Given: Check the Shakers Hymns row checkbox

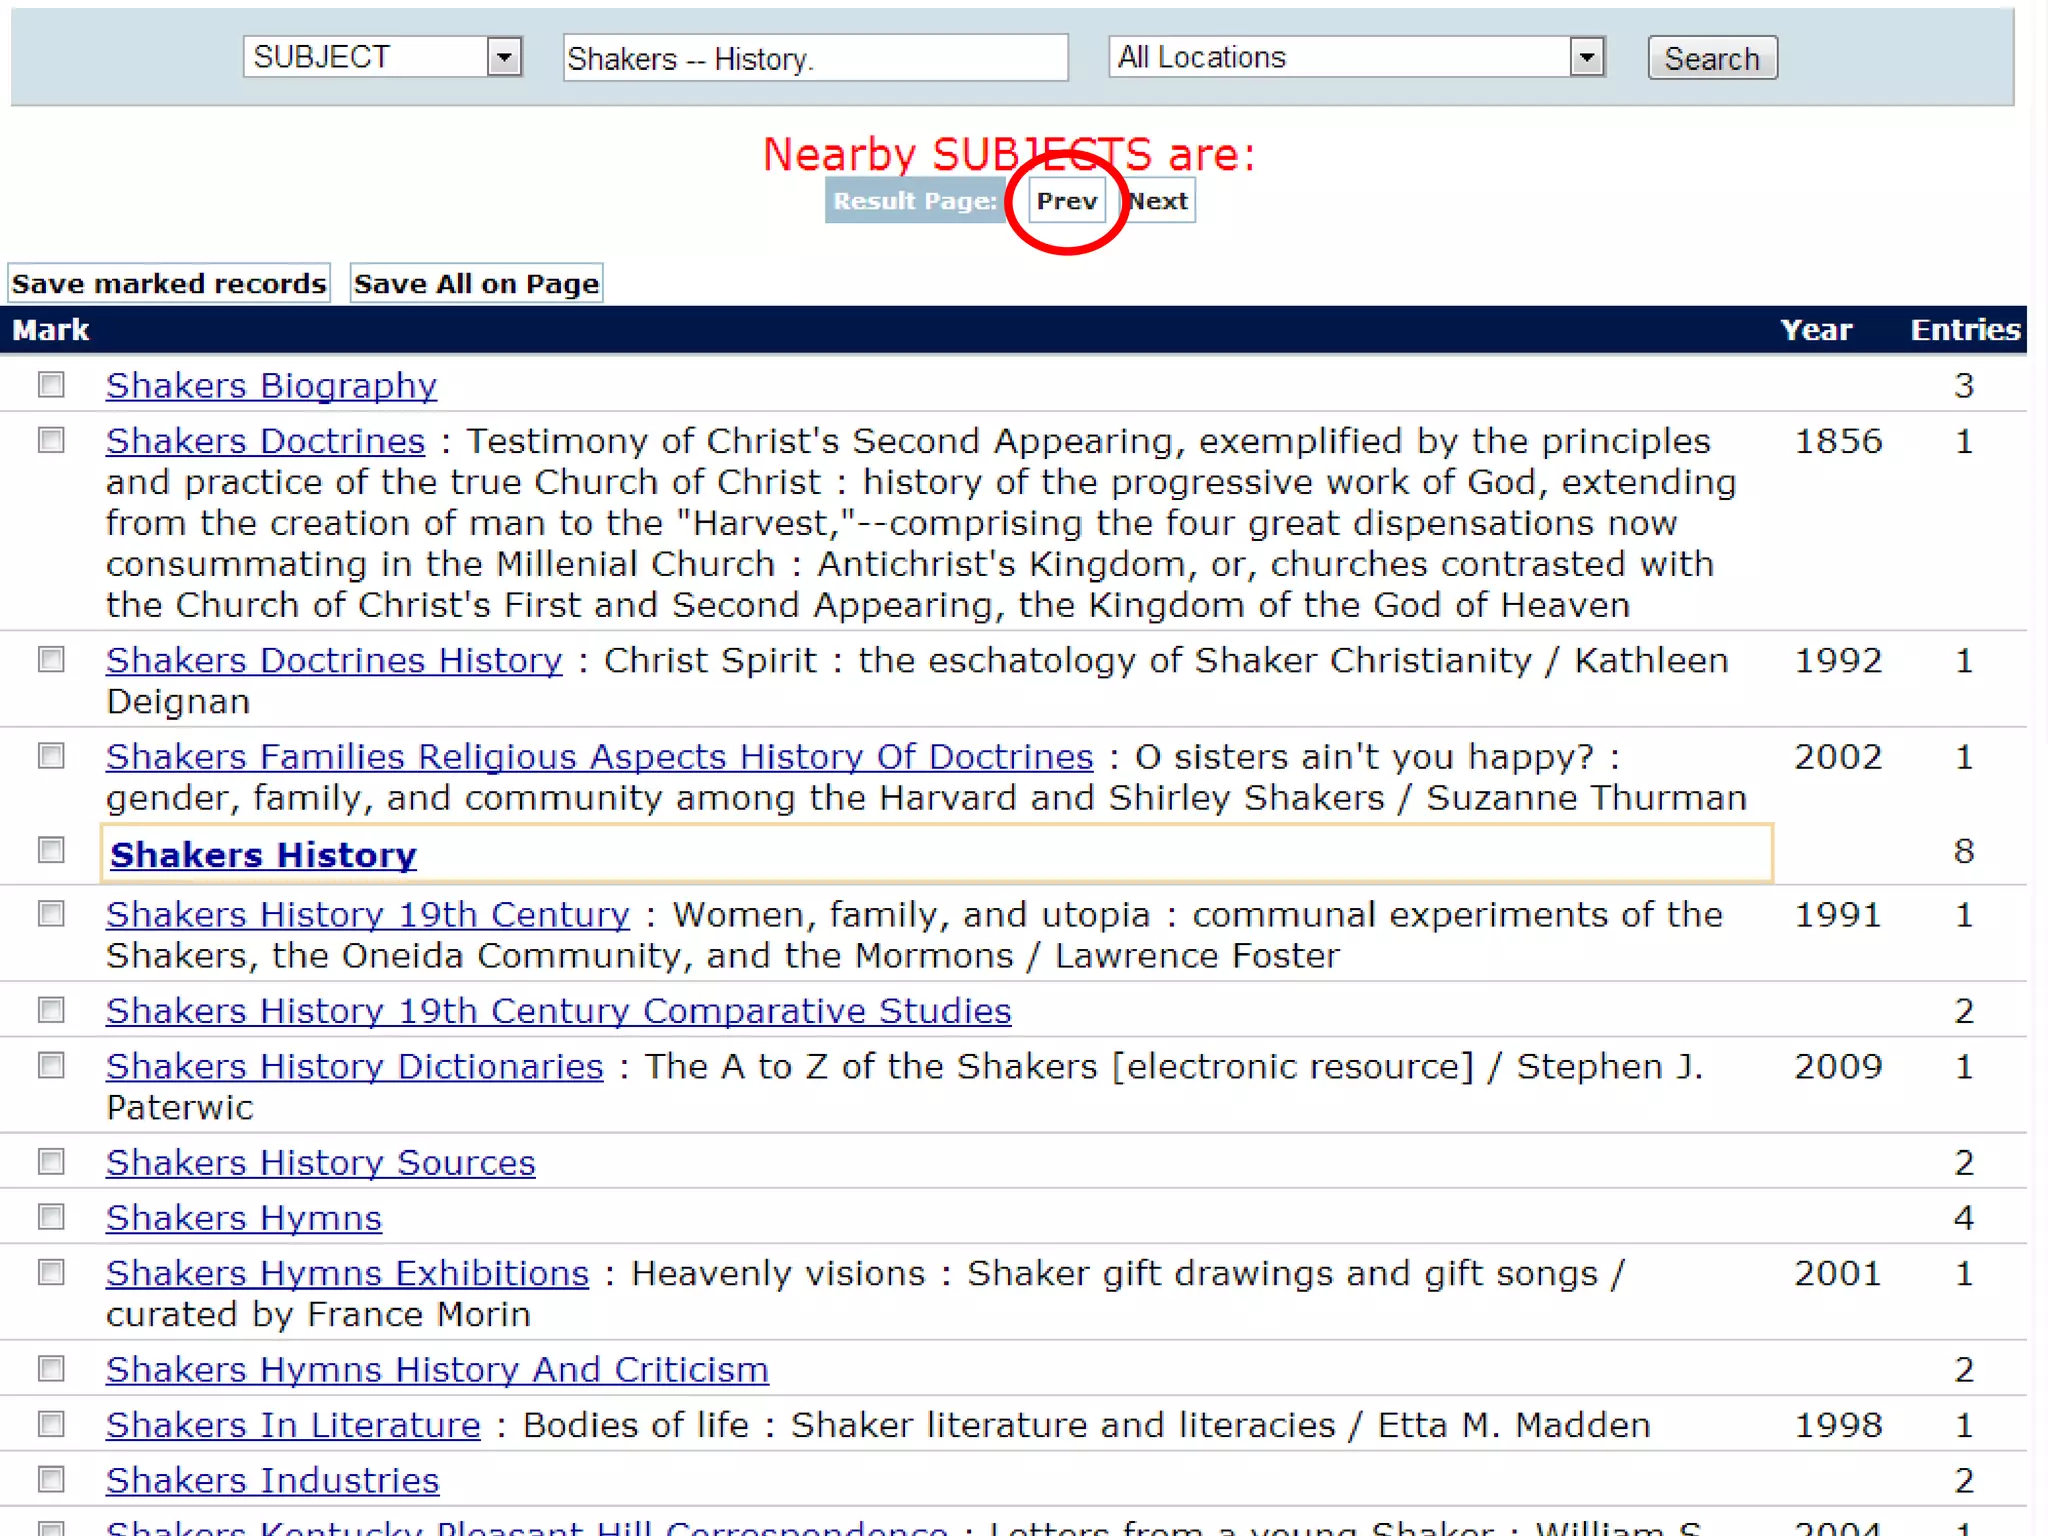Looking at the screenshot, I should point(51,1217).
